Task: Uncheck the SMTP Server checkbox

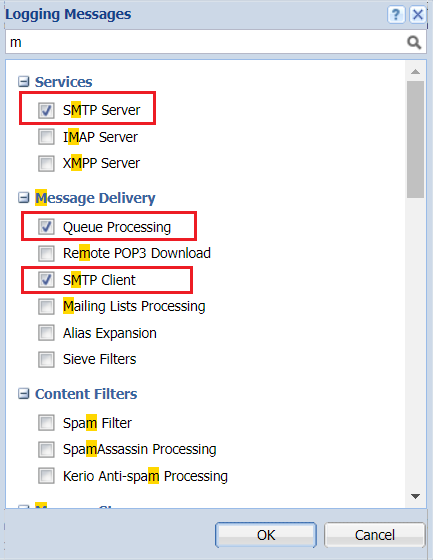Action: point(46,110)
